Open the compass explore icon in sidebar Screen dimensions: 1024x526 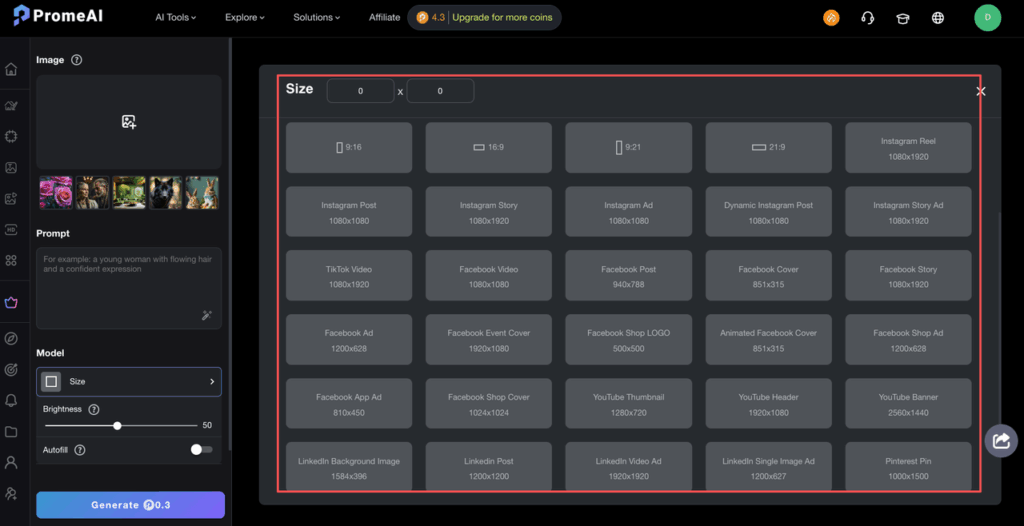click(10, 338)
